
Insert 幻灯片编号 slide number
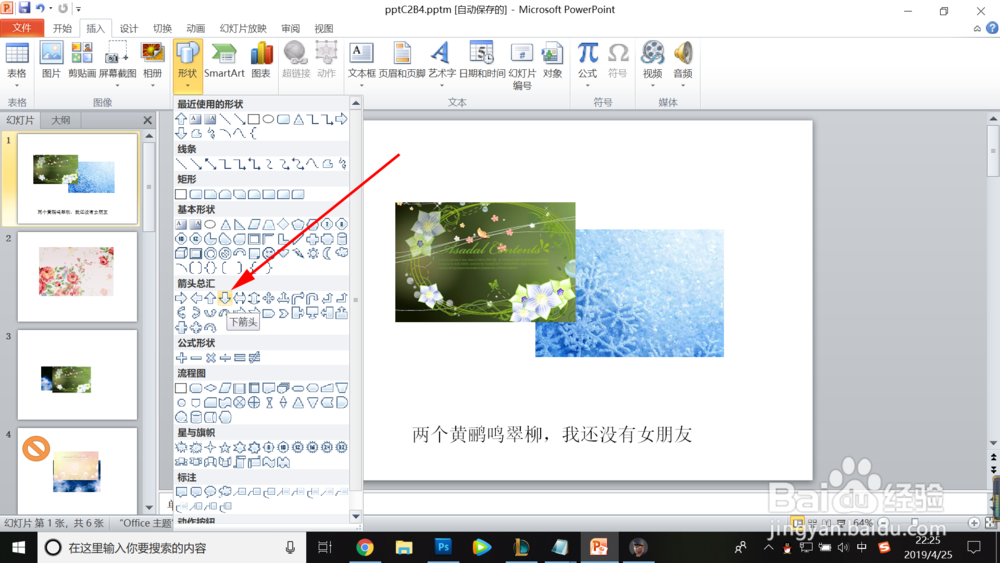click(x=522, y=65)
